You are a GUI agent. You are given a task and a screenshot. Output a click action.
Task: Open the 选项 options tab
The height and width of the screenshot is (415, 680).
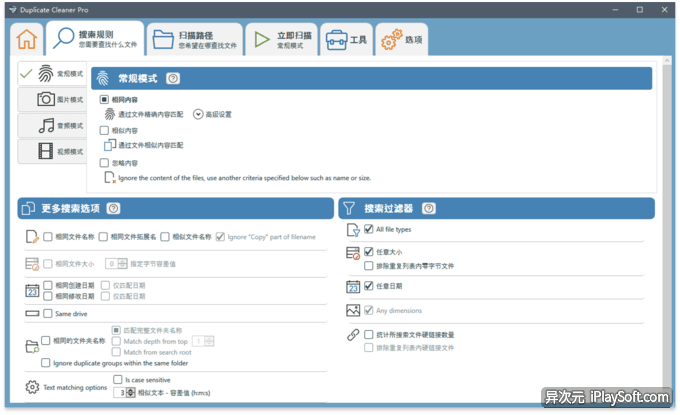click(x=402, y=39)
